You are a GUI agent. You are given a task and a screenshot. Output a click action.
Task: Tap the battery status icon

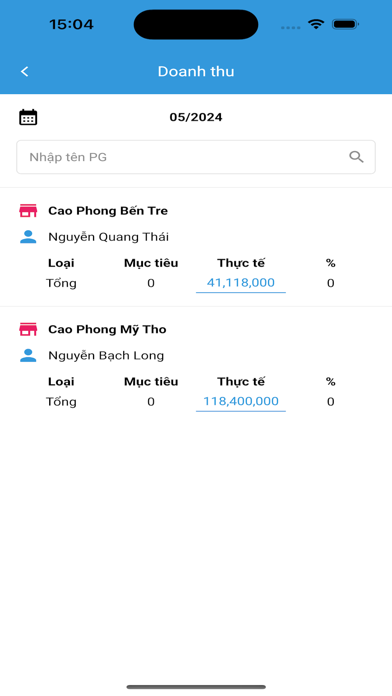[345, 24]
